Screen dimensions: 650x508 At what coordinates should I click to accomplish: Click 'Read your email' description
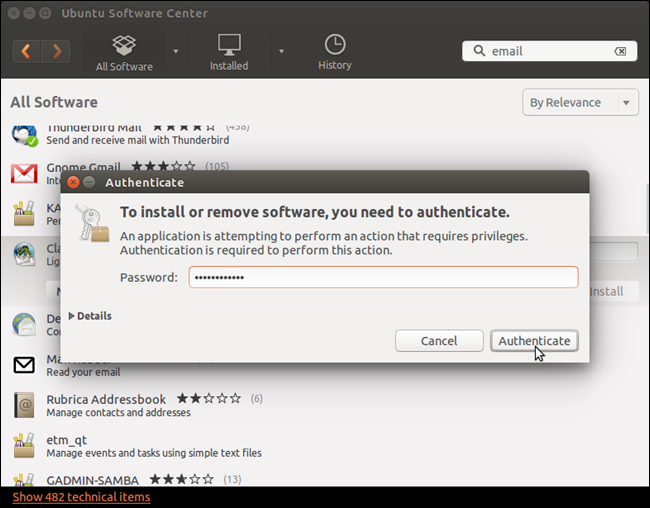[83, 372]
